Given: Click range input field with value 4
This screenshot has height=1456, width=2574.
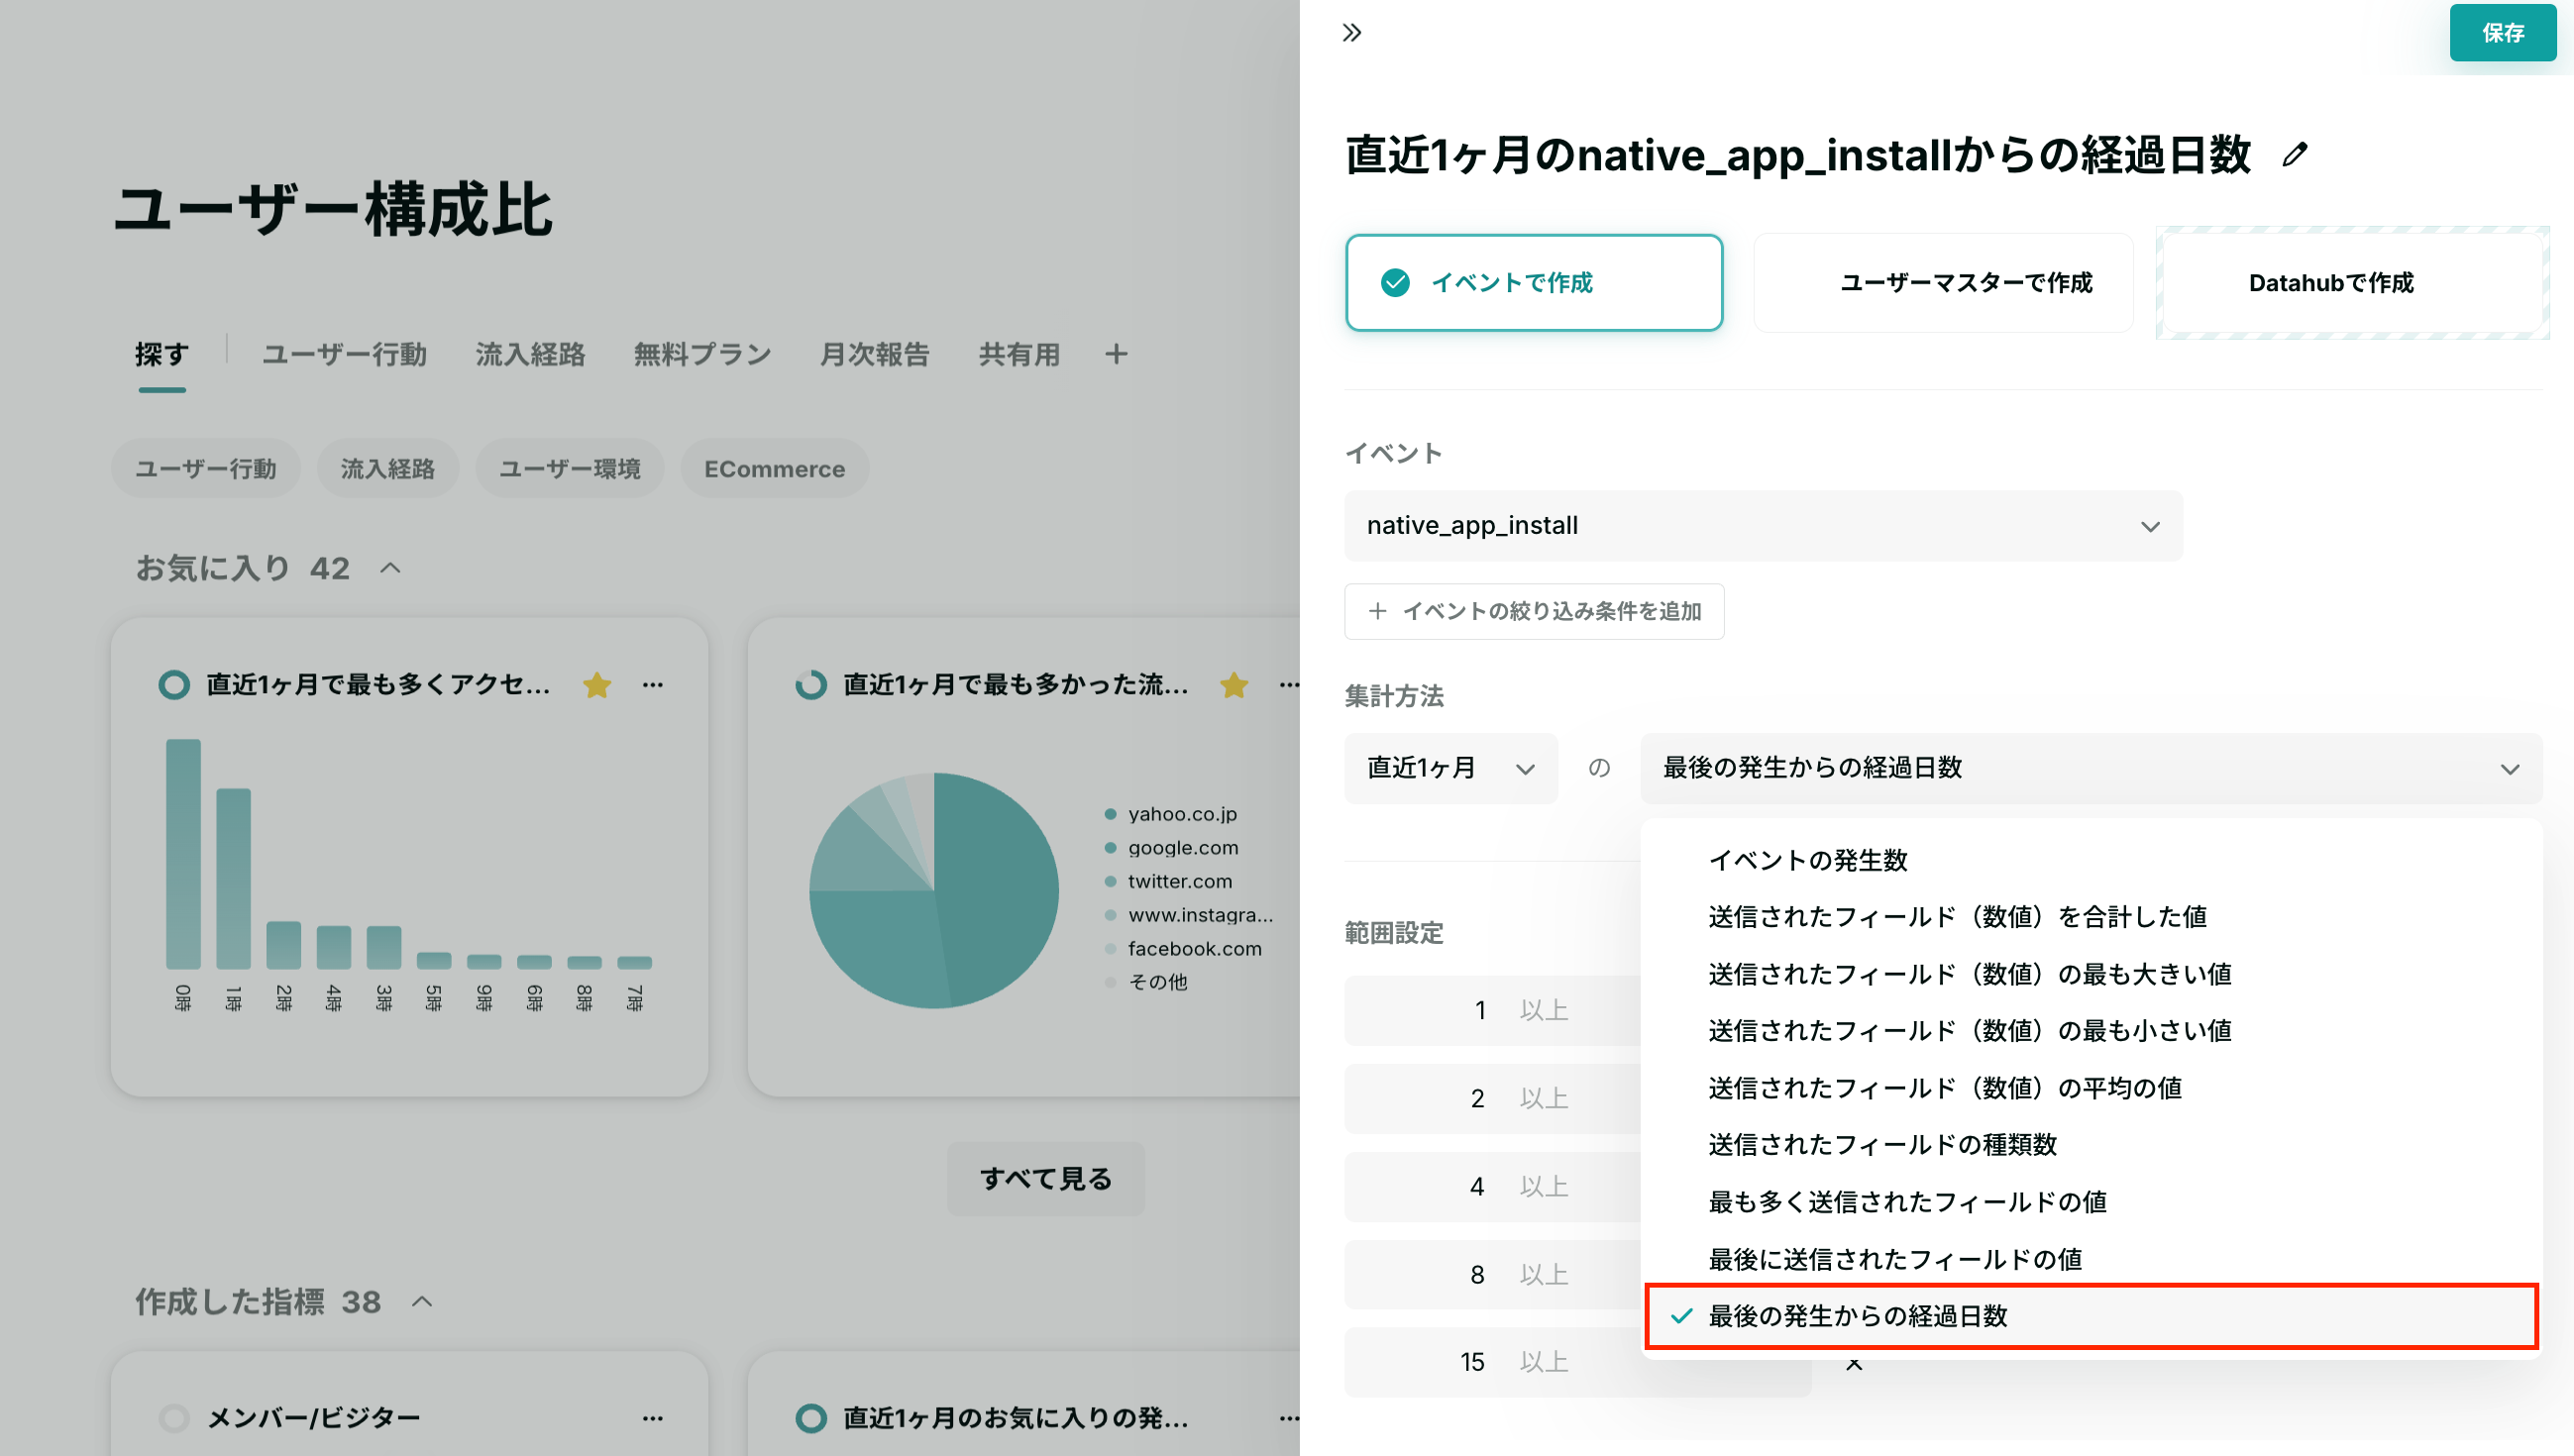Looking at the screenshot, I should (1492, 1187).
